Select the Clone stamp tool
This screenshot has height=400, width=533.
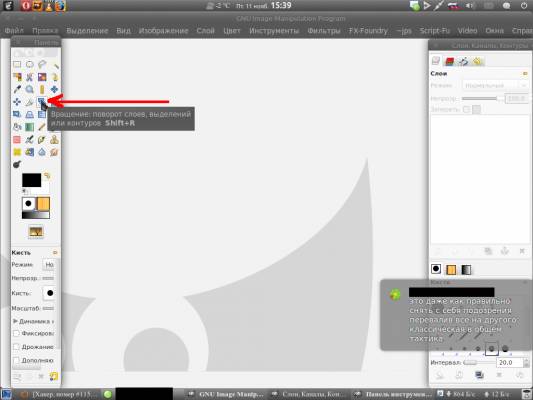[x=54, y=139]
